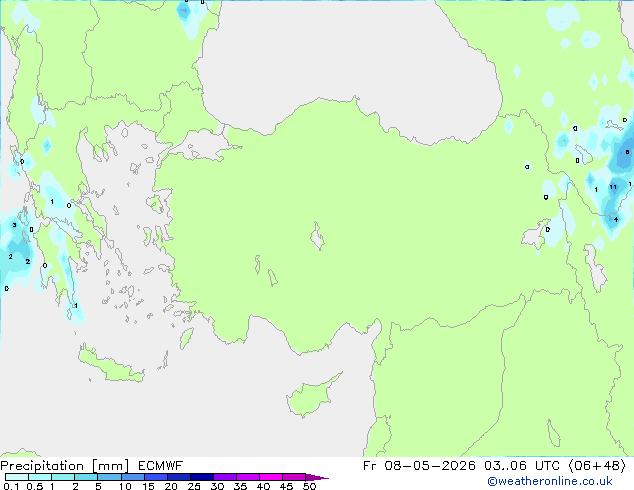Click the over-50 arrow tip of legend
Image resolution: width=634 pixels, height=490 pixels.
[x=317, y=477]
